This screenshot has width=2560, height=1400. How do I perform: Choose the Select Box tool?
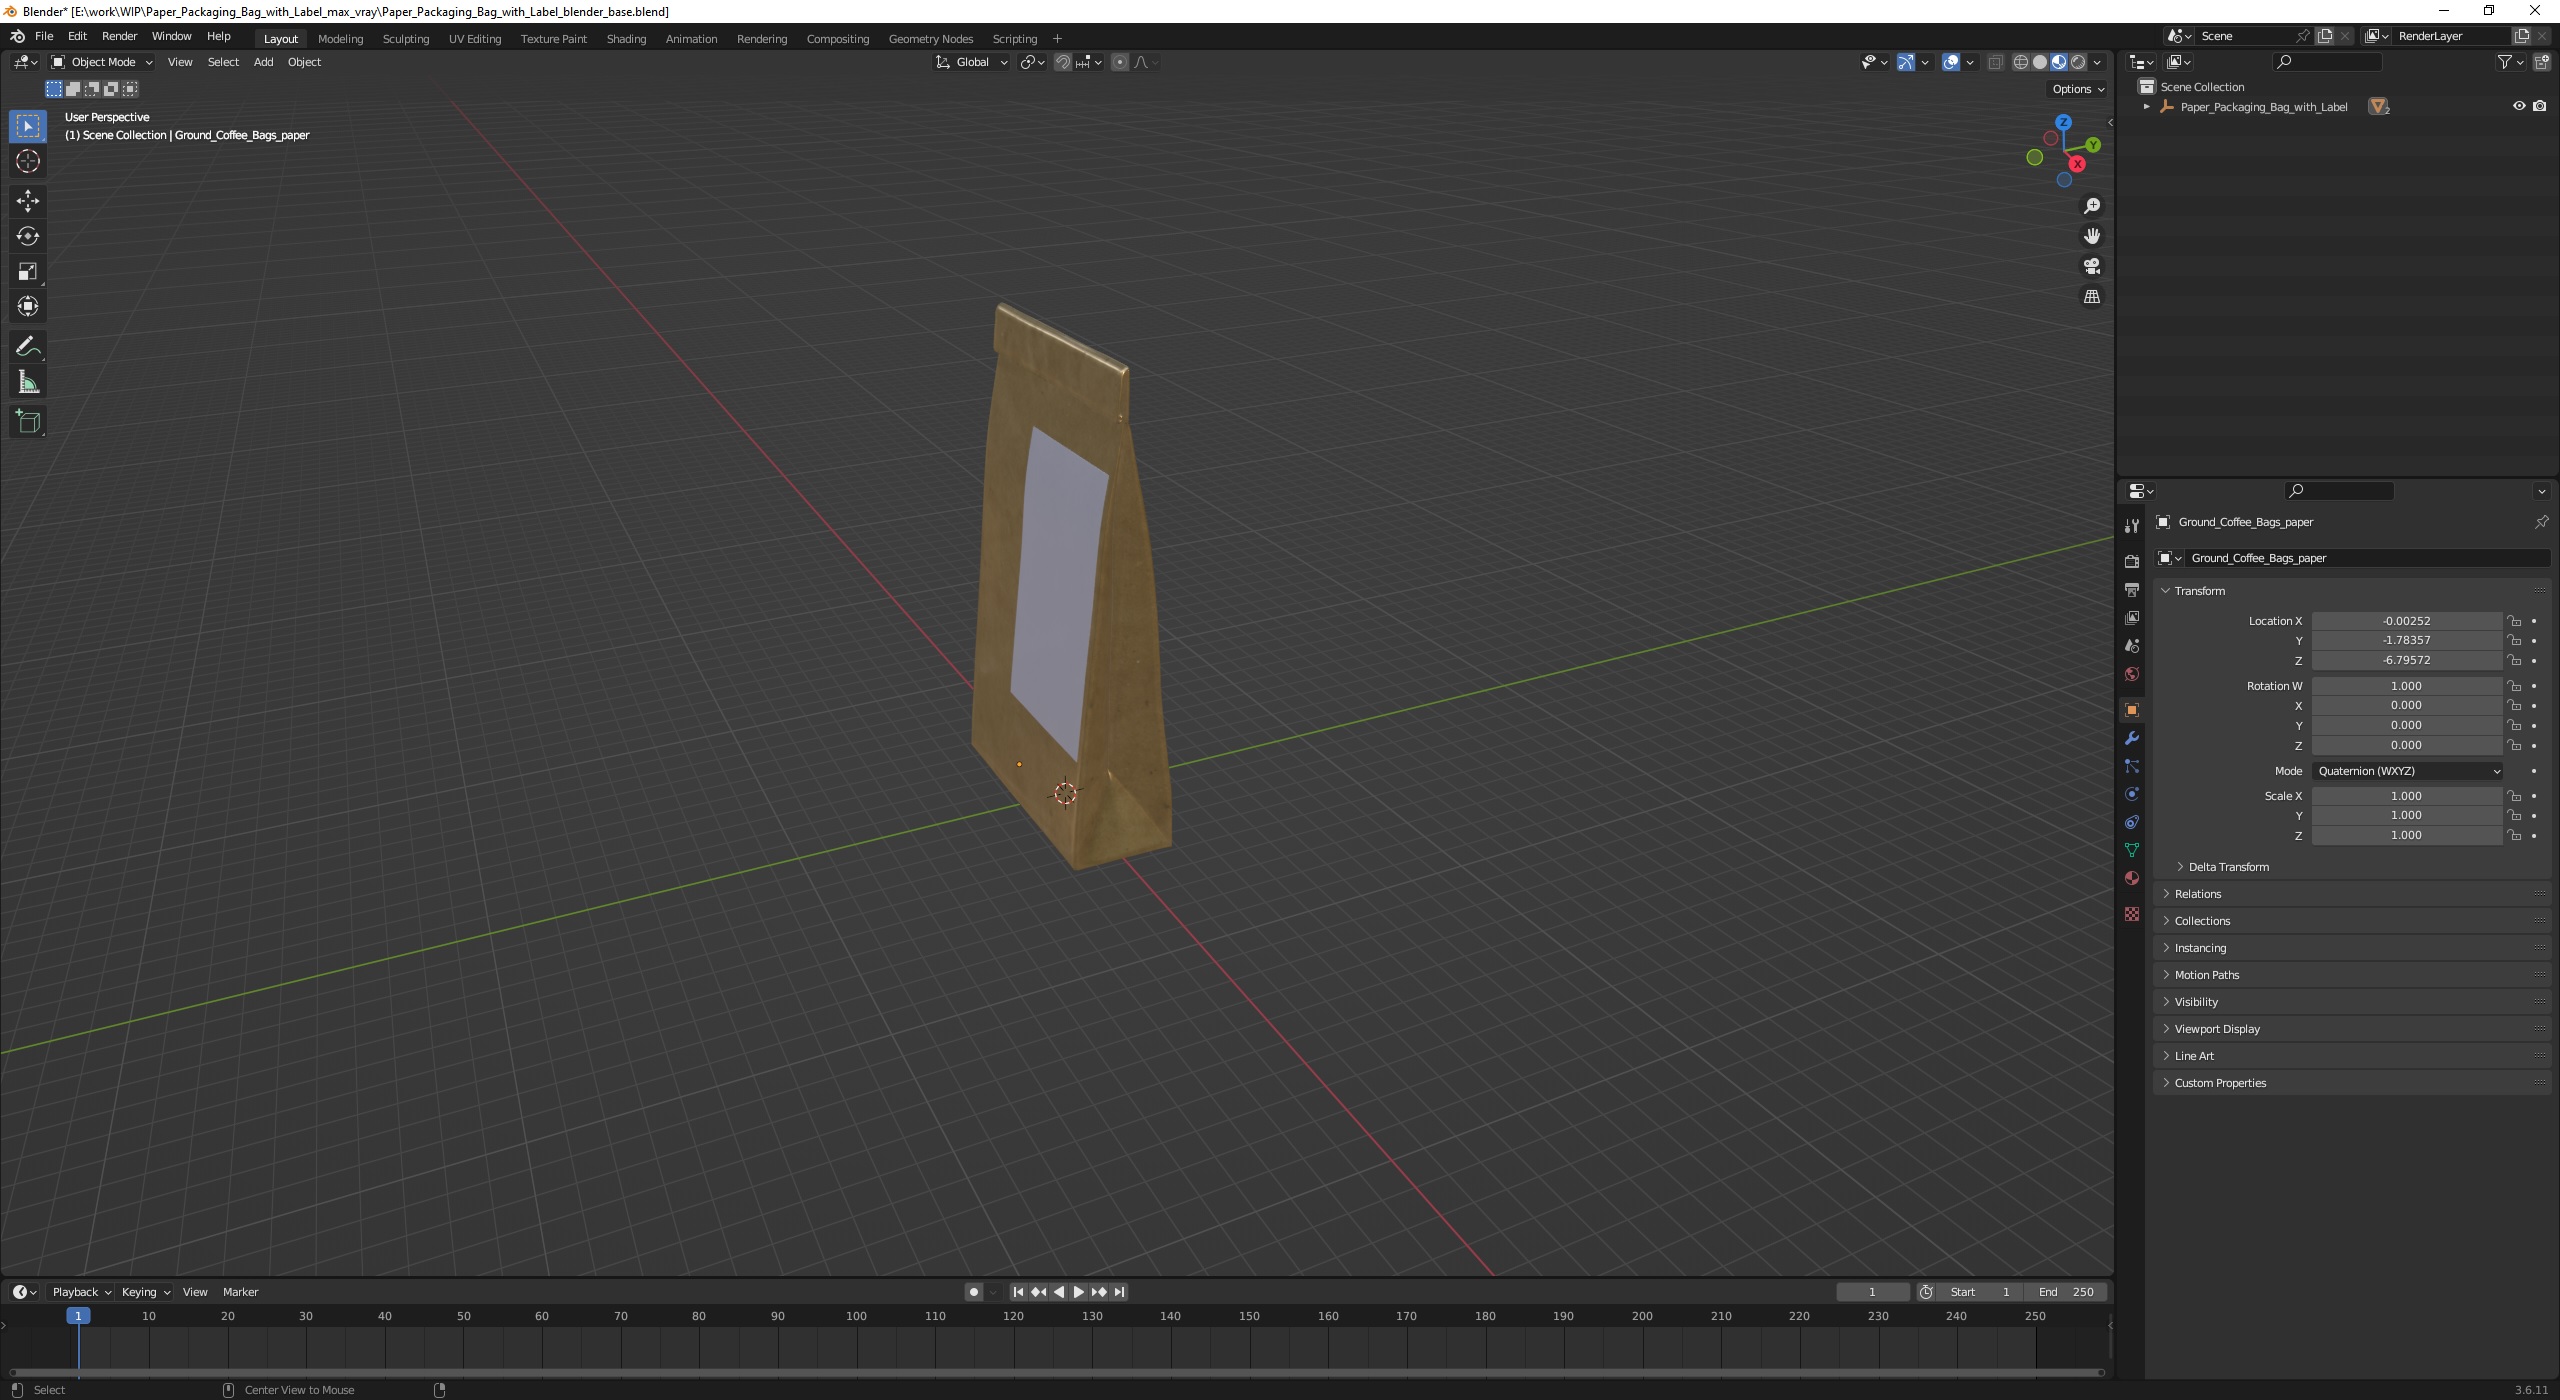point(28,126)
